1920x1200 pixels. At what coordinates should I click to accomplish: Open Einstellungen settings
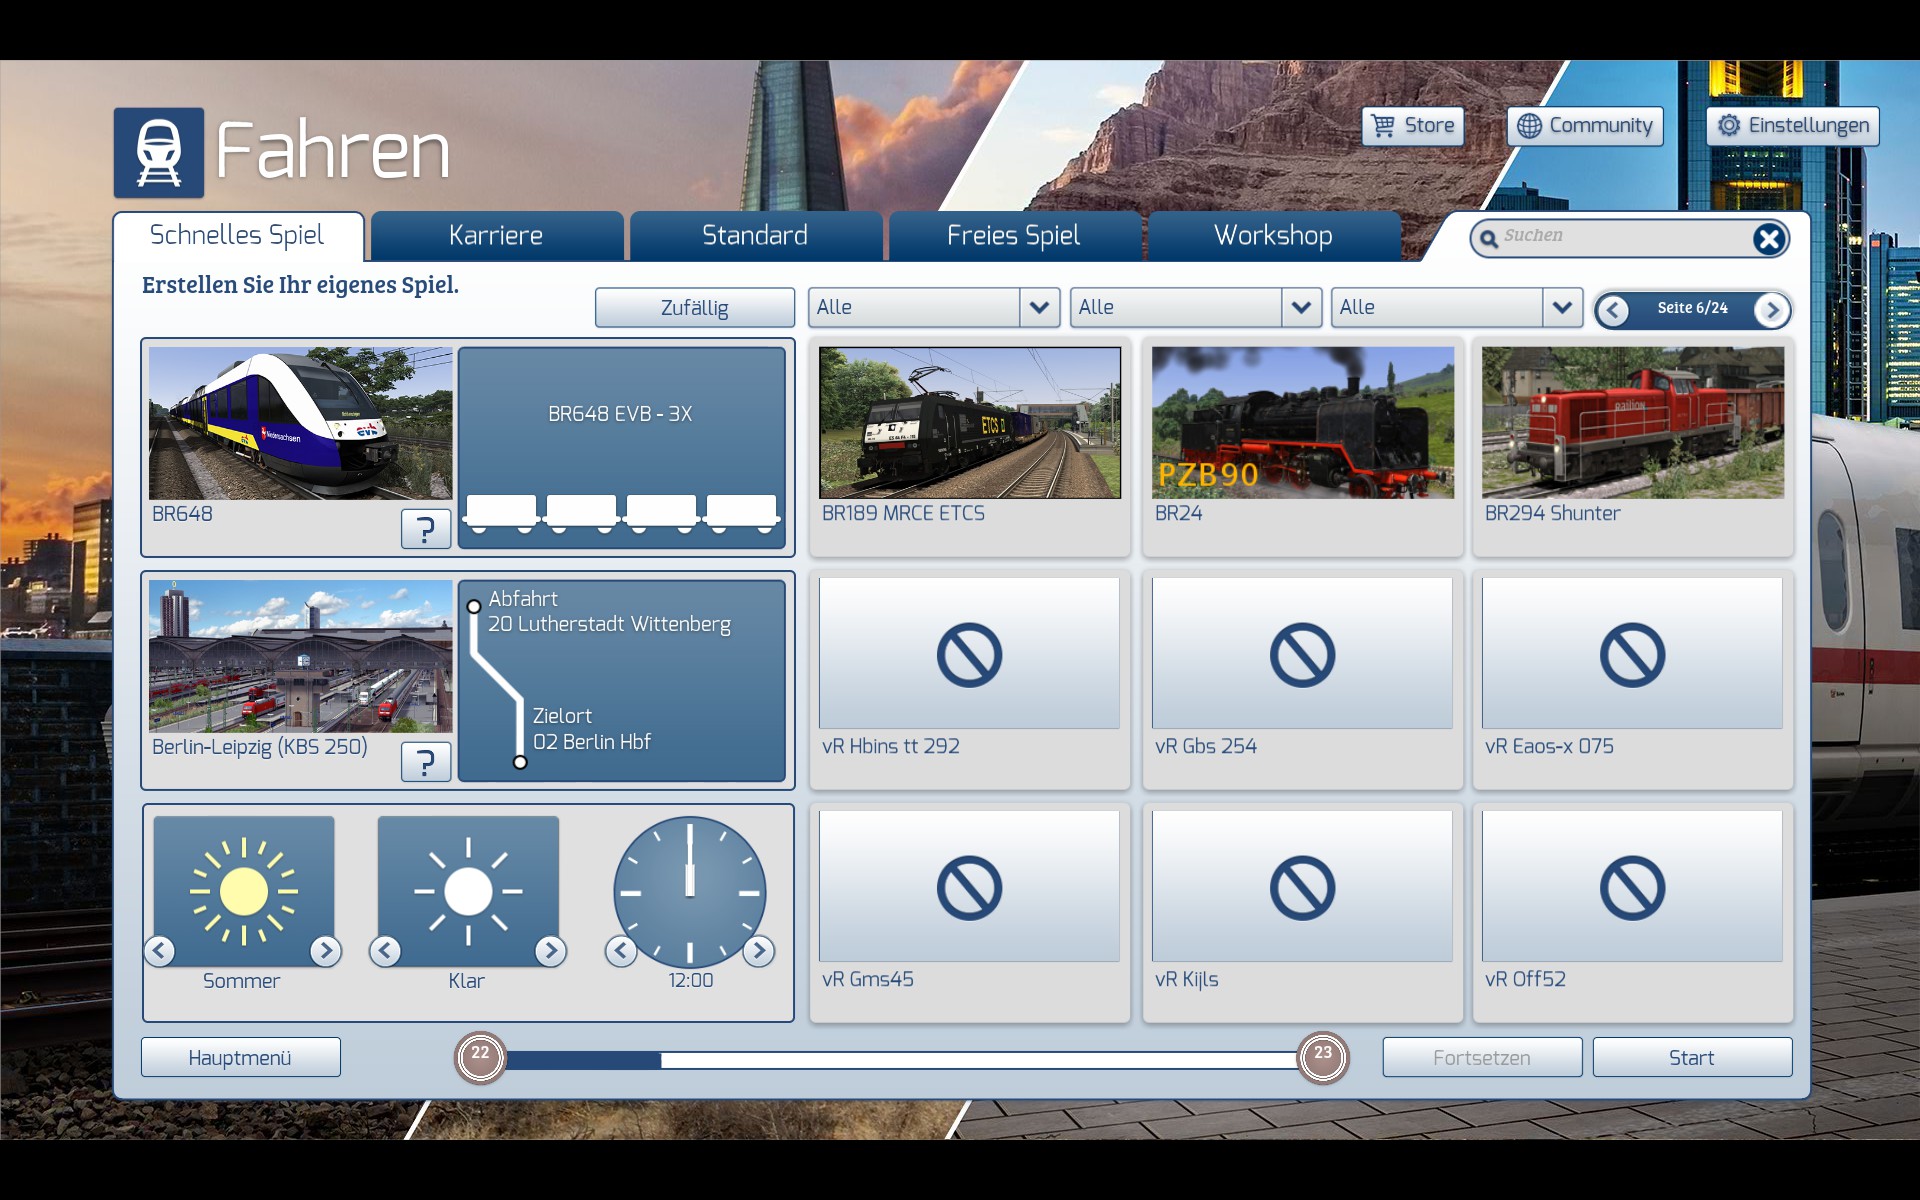pyautogui.click(x=1792, y=126)
